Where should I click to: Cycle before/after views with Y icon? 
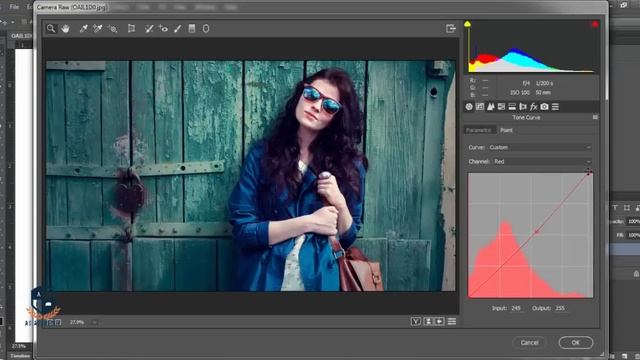click(416, 322)
